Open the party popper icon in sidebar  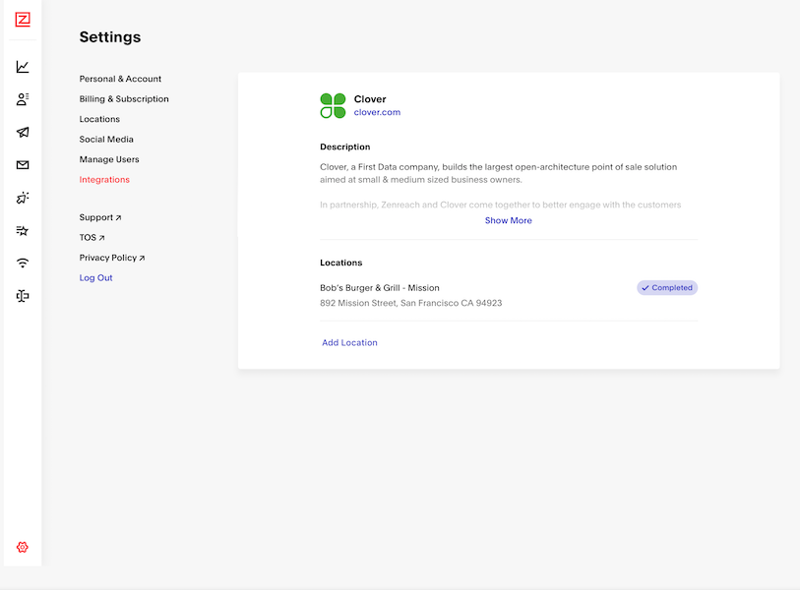click(22, 198)
